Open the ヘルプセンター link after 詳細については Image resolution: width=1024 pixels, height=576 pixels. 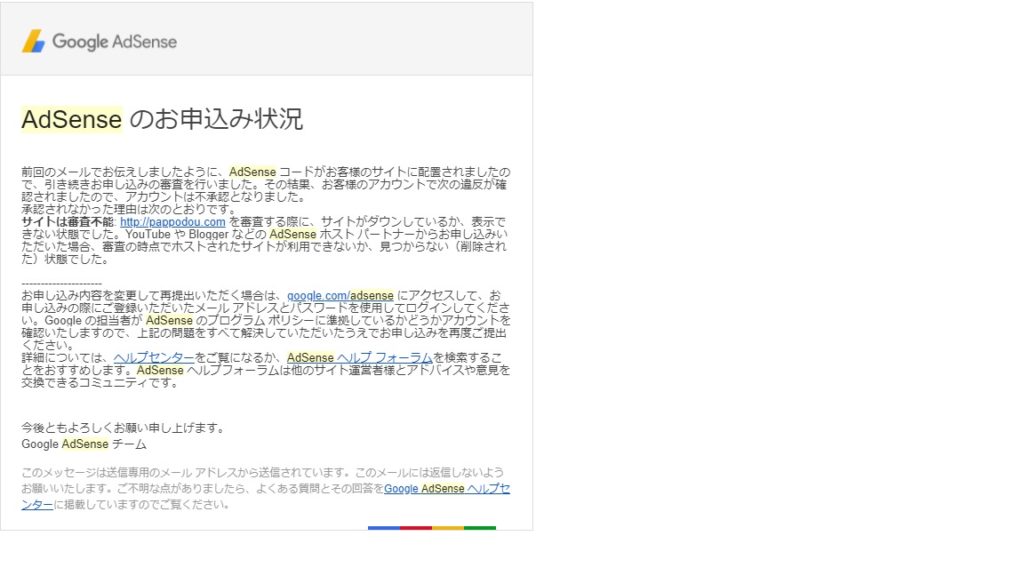[154, 358]
